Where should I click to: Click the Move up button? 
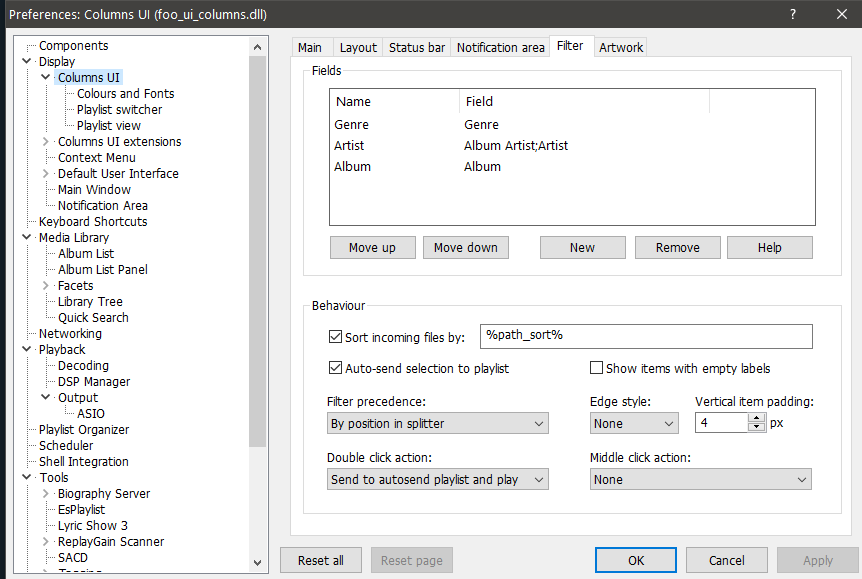coord(372,248)
